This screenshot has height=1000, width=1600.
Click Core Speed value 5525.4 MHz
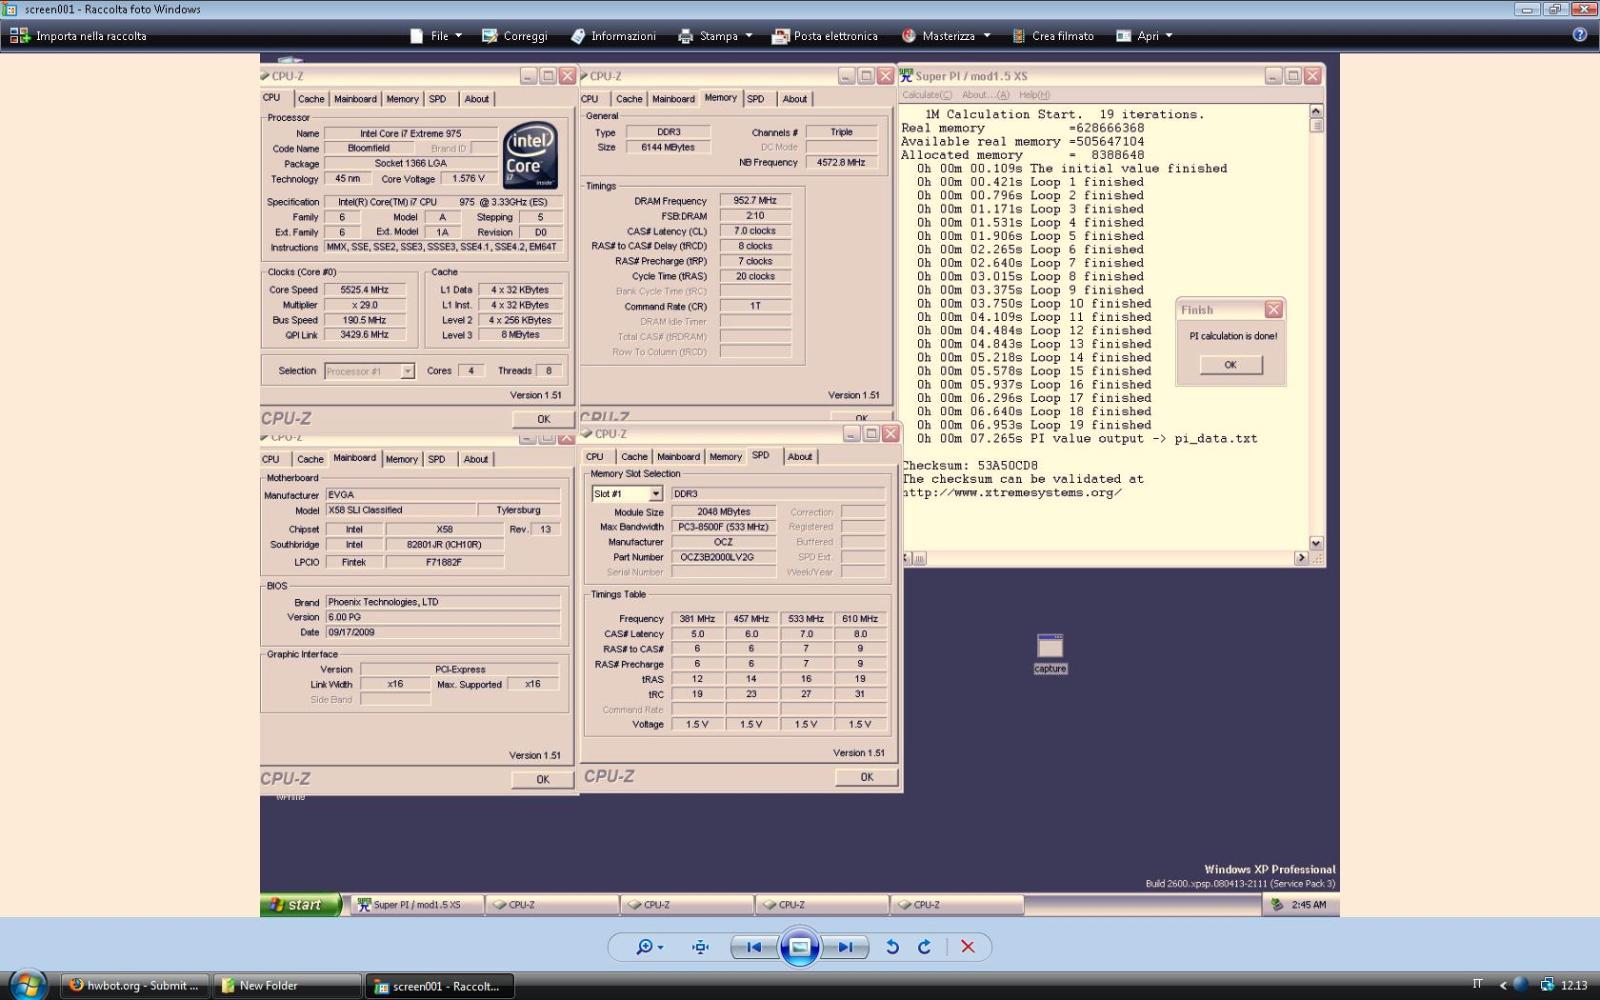point(364,290)
